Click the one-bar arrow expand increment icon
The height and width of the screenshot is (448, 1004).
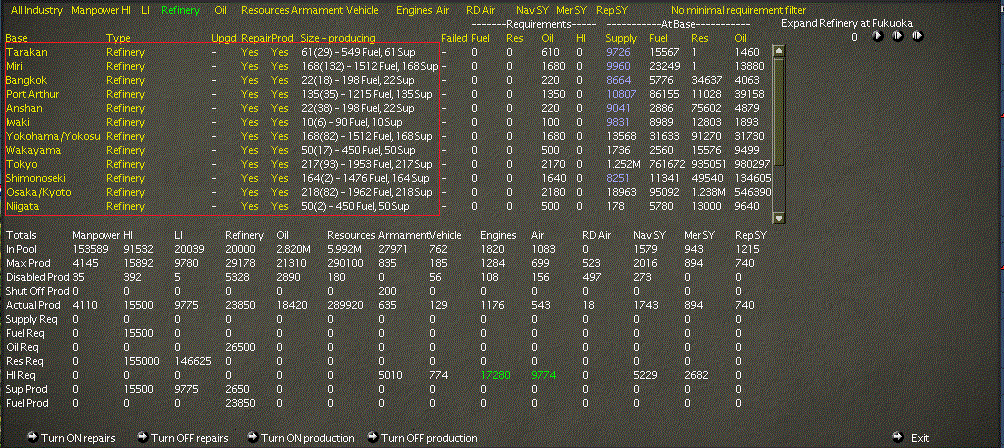[x=898, y=36]
